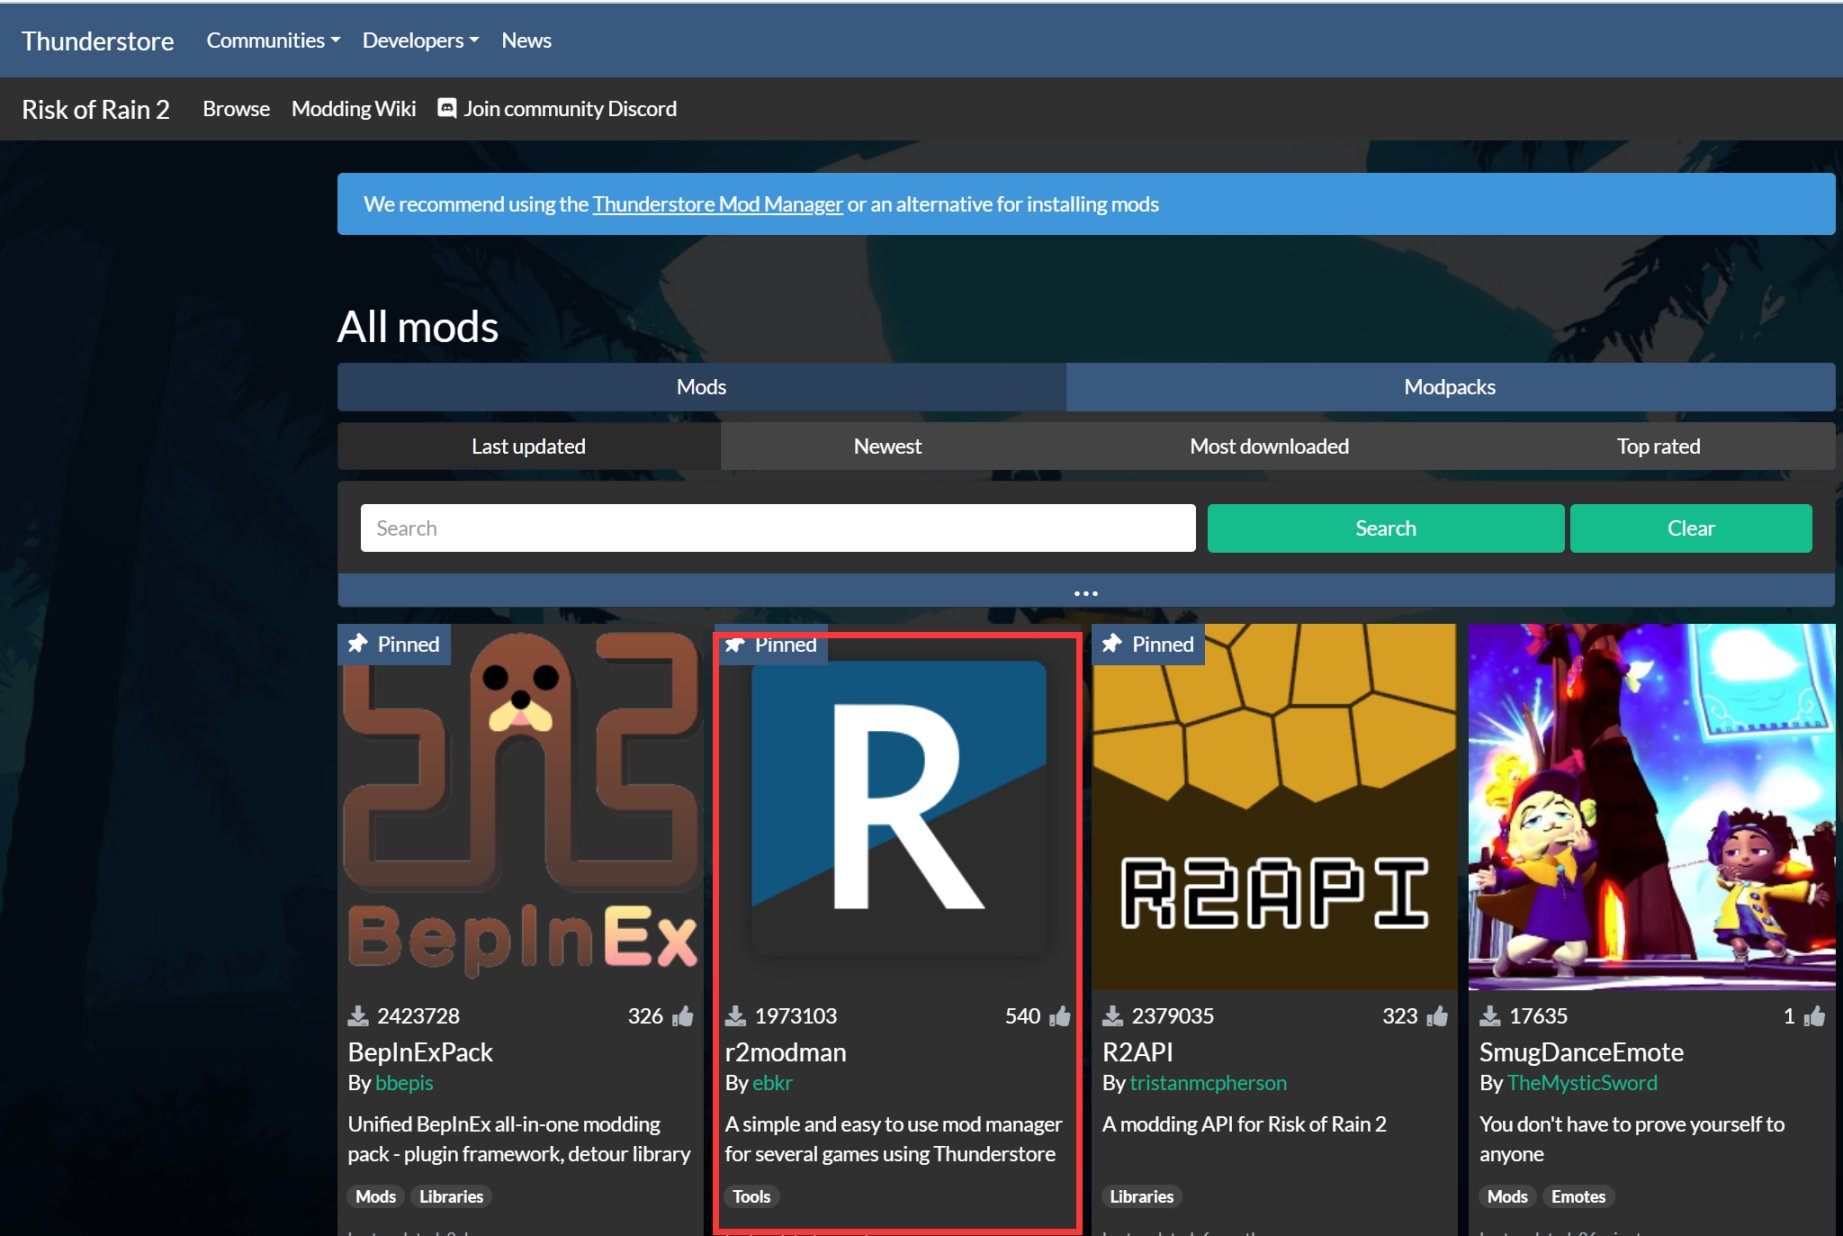Open the R2API mod title

click(x=1138, y=1052)
